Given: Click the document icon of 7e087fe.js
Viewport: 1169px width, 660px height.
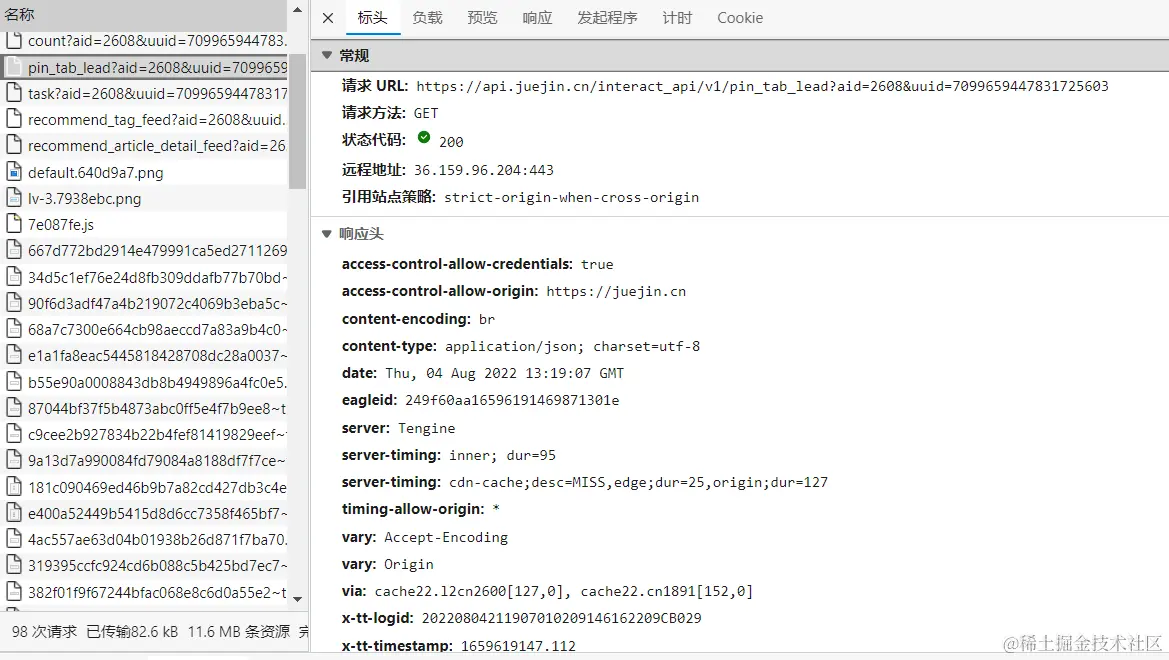Looking at the screenshot, I should click(13, 224).
